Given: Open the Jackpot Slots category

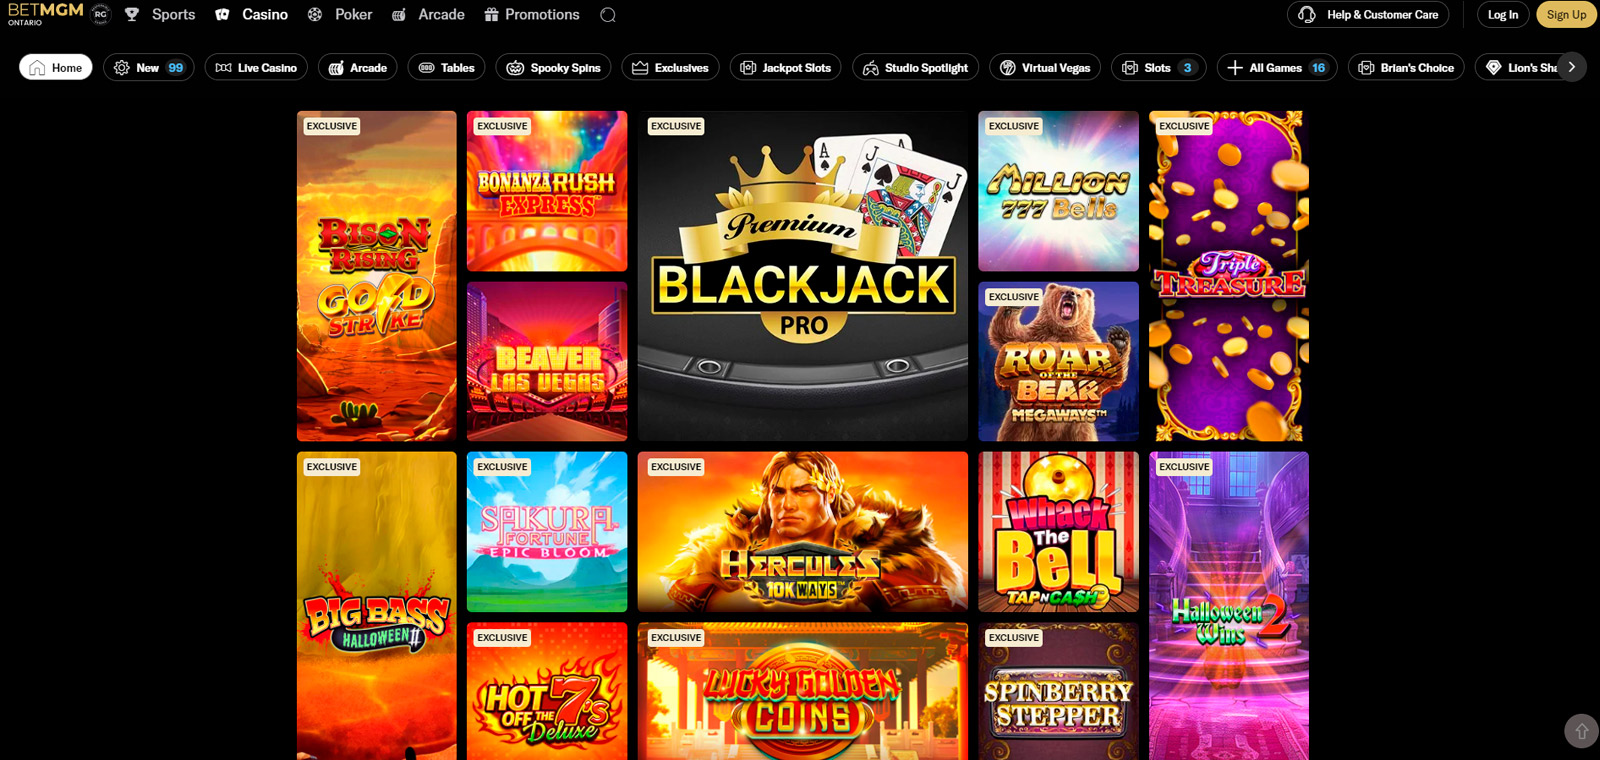Looking at the screenshot, I should click(x=785, y=67).
